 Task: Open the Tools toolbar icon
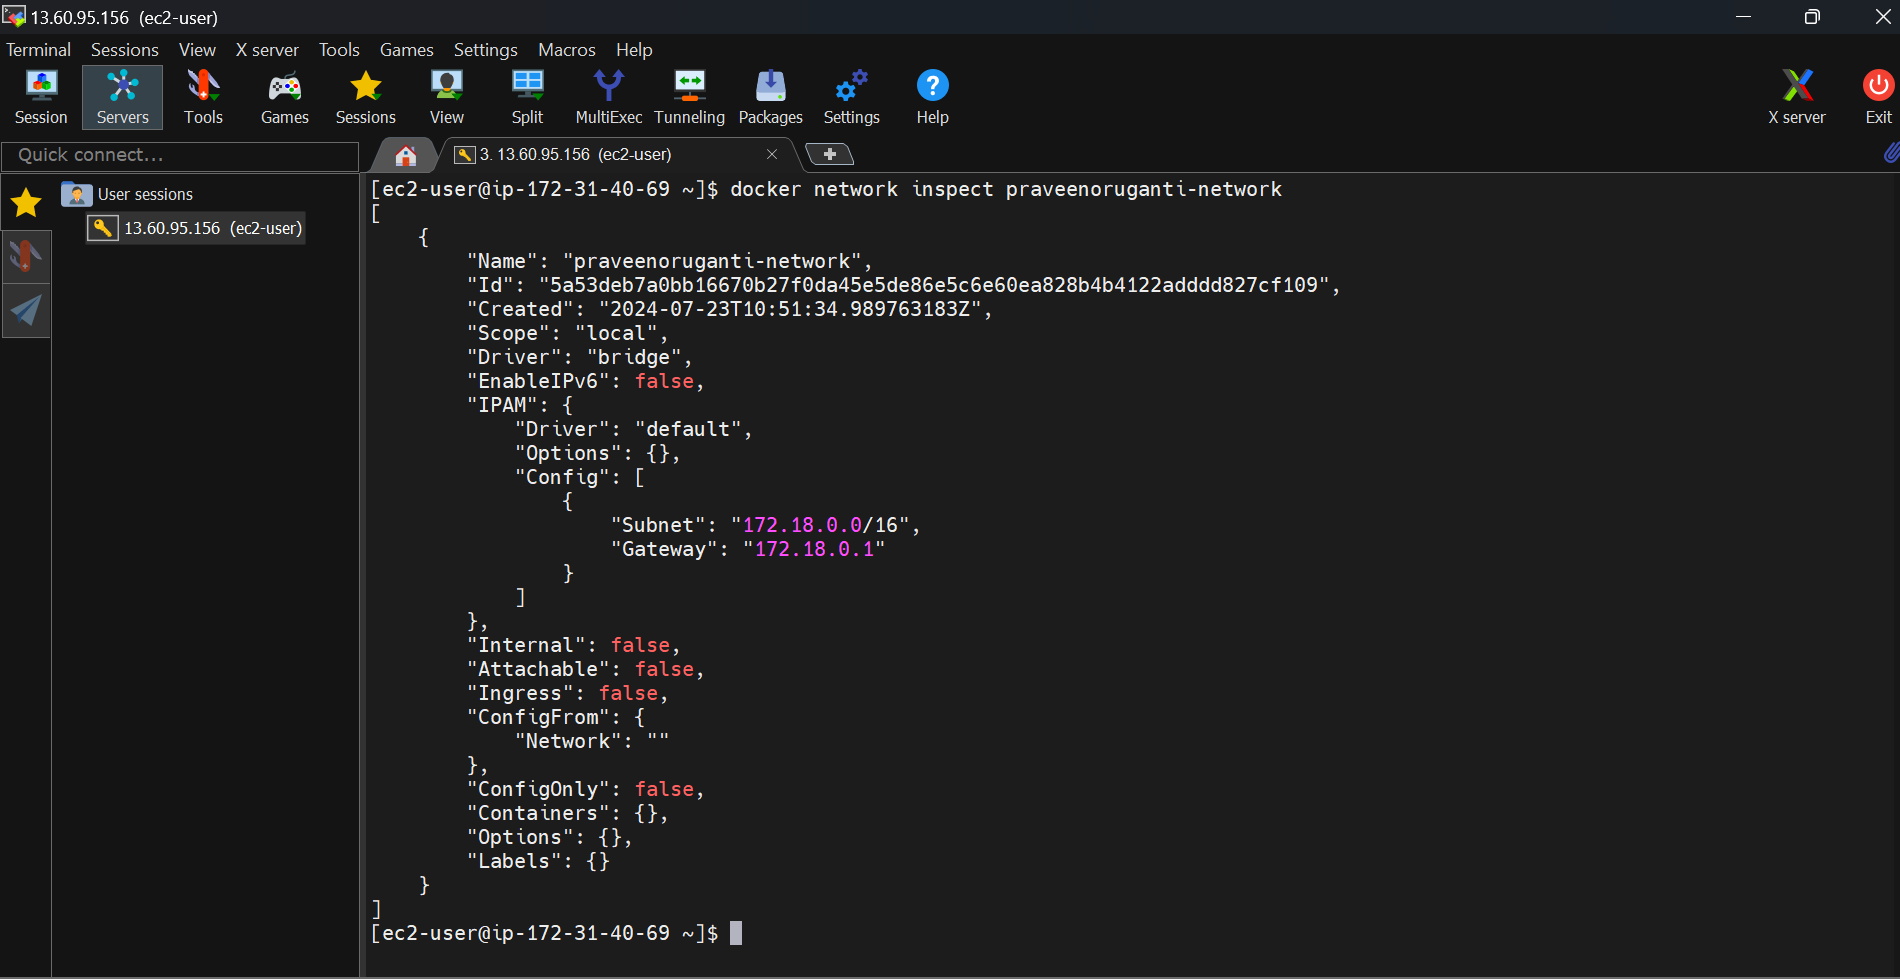coord(203,97)
